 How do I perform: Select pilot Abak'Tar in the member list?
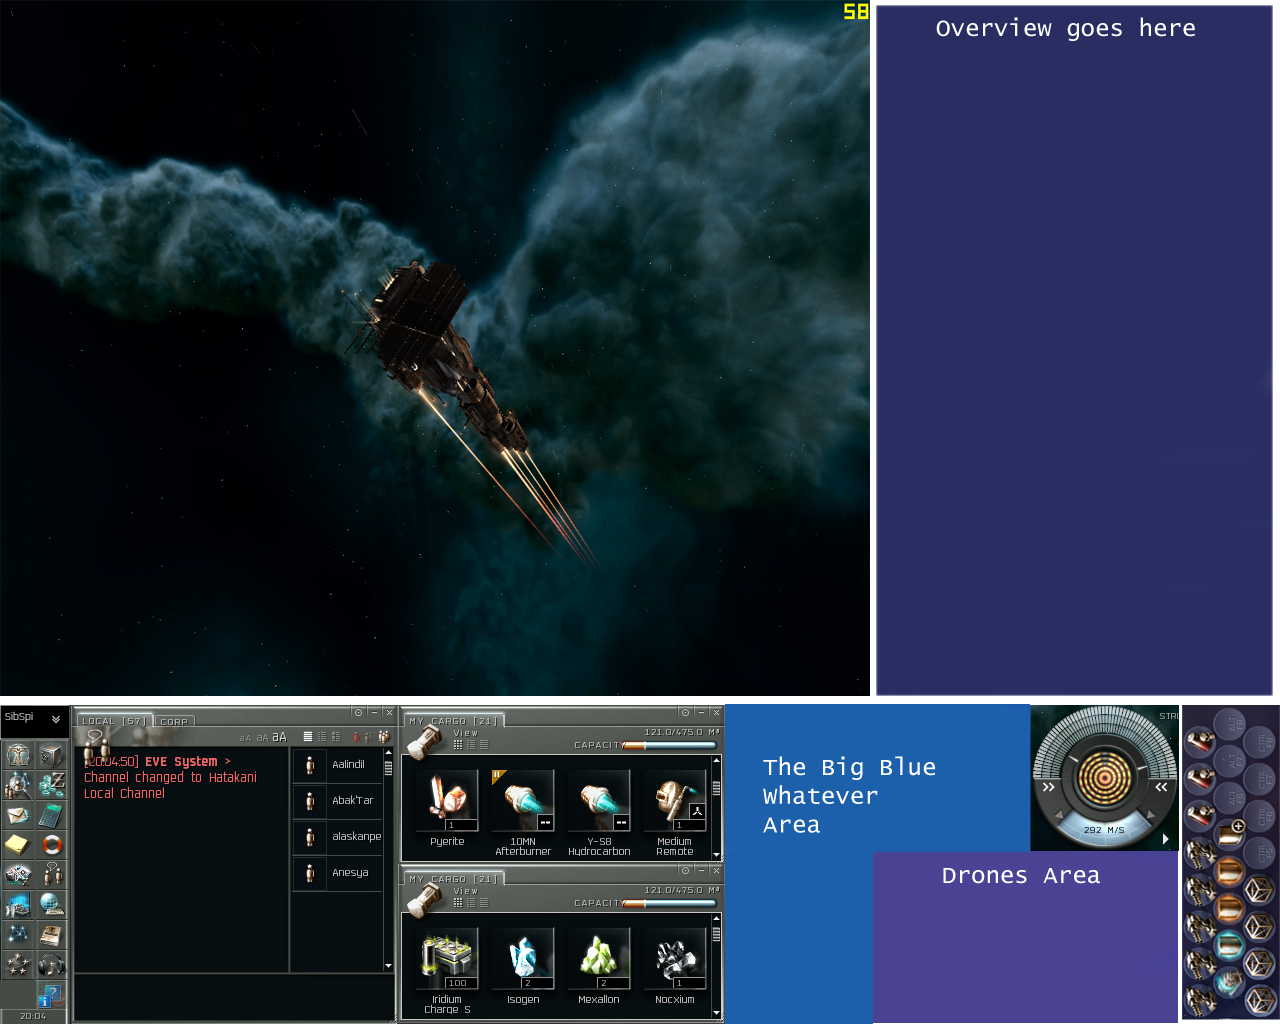click(338, 801)
